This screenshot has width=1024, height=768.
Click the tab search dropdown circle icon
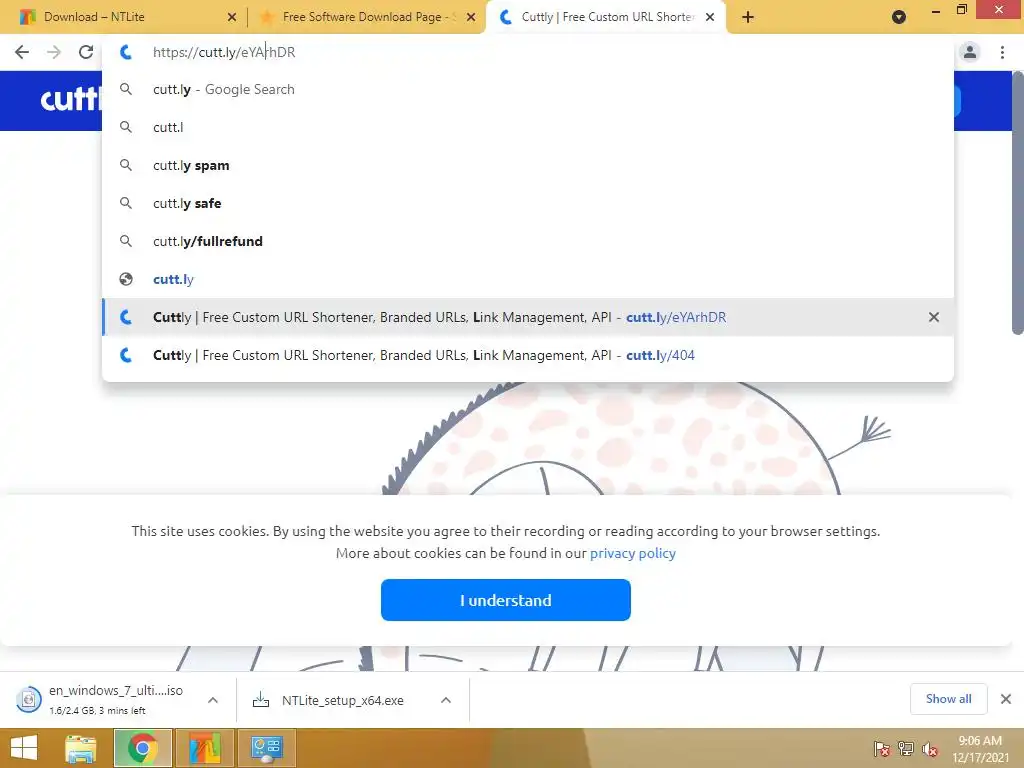(899, 17)
